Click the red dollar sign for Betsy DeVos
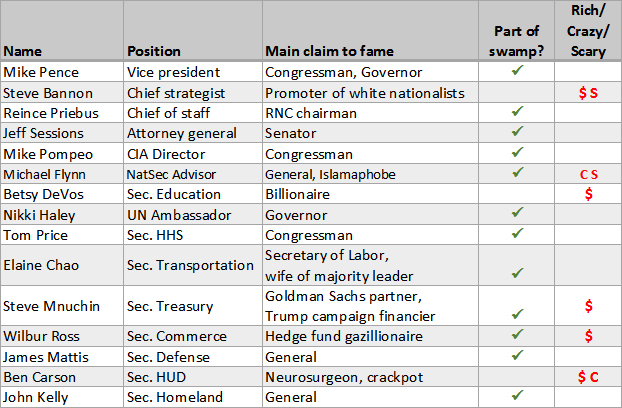The width and height of the screenshot is (622, 408). tap(589, 194)
